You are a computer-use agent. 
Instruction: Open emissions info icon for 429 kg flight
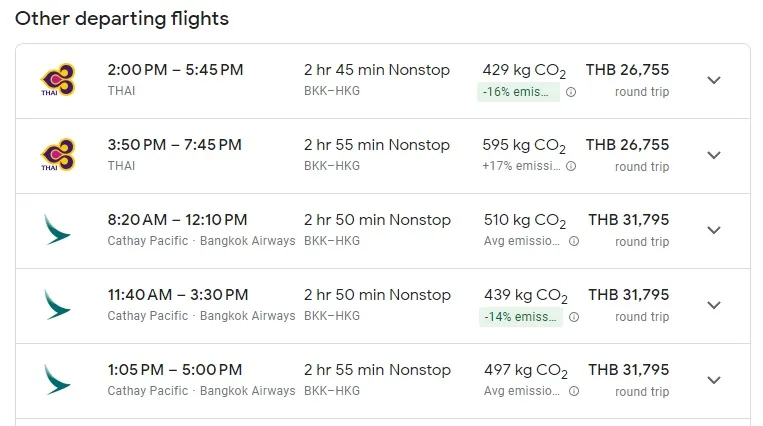(571, 92)
